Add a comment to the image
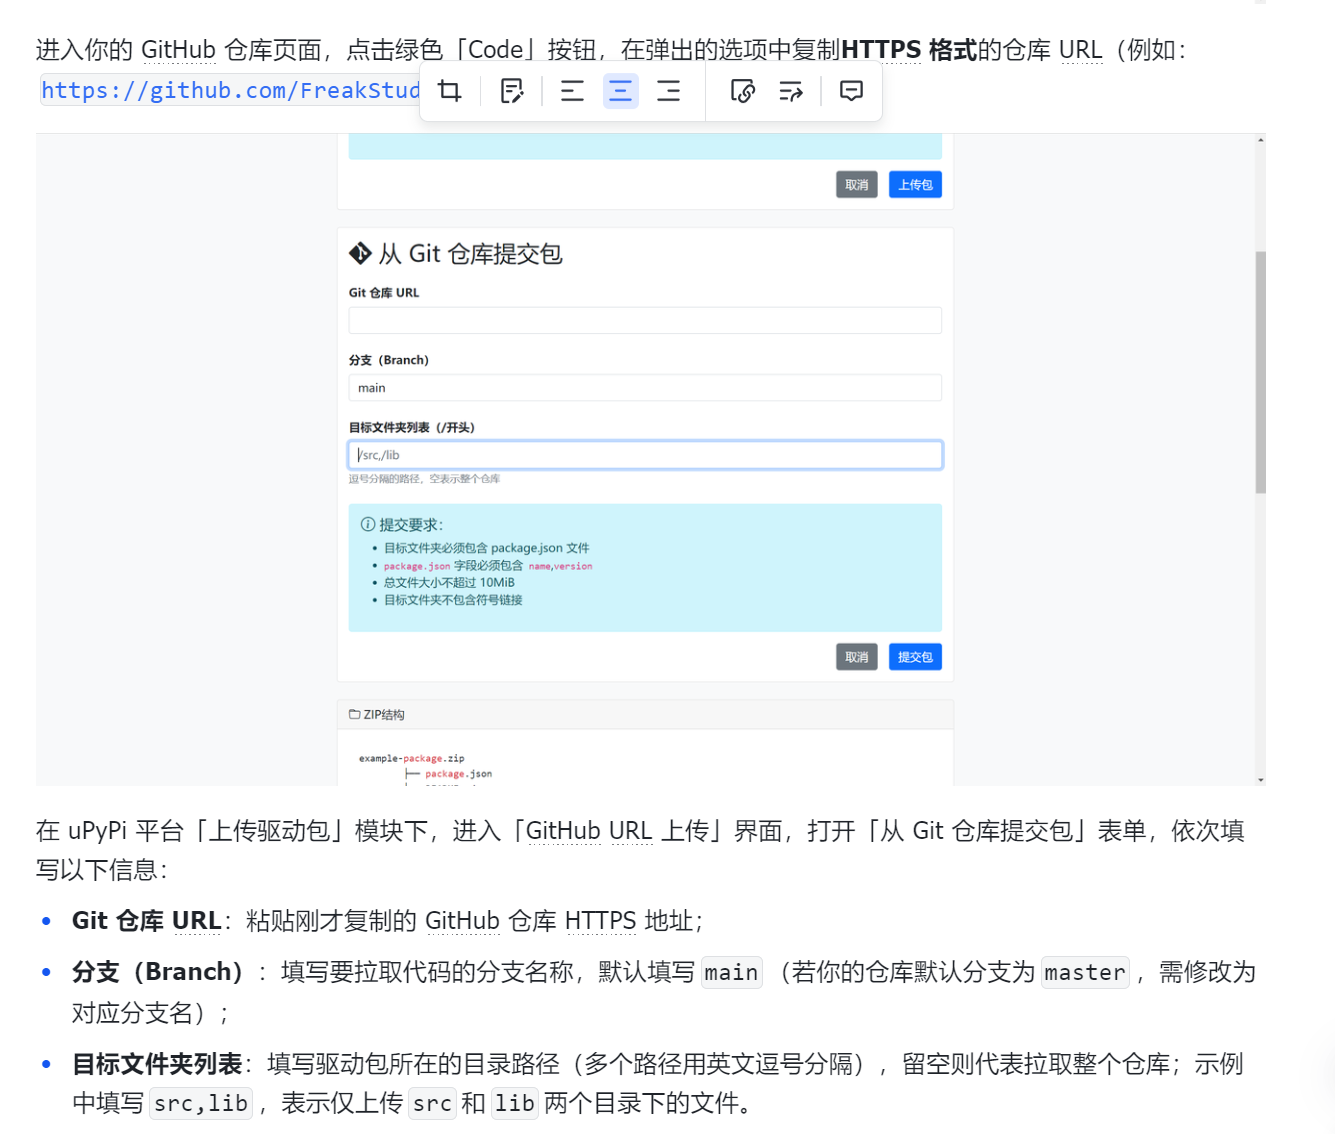 coord(851,92)
